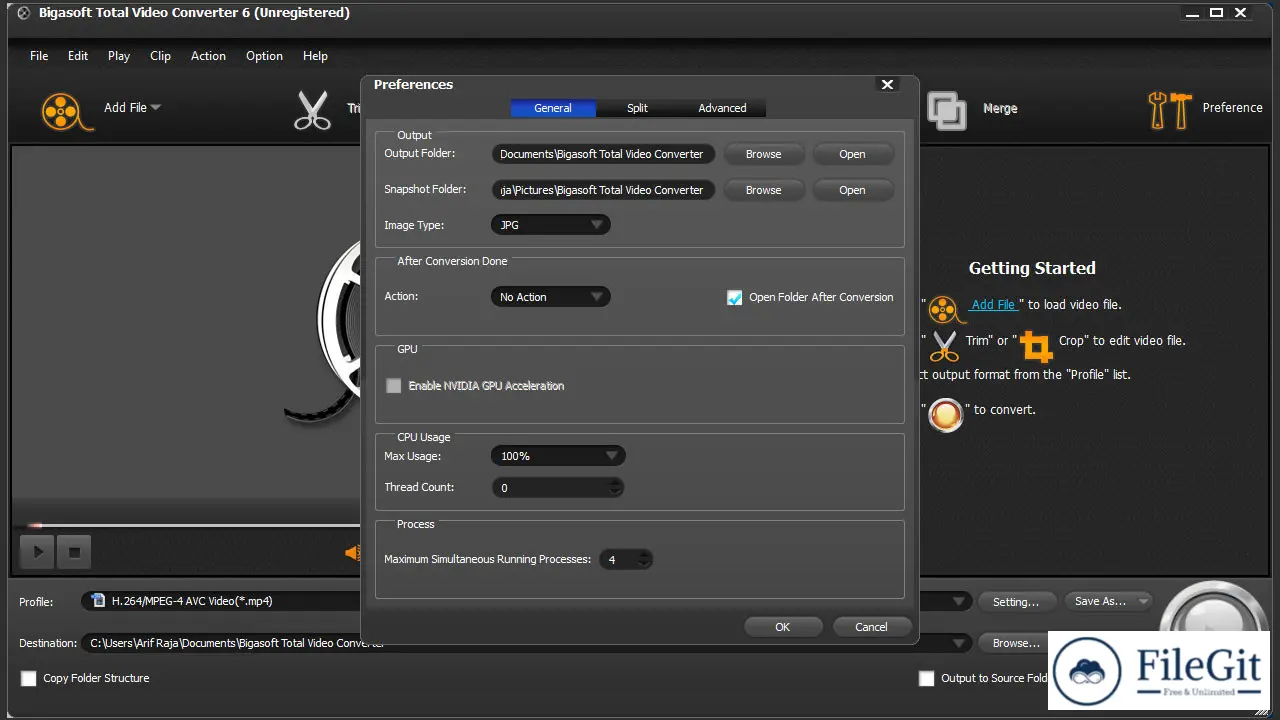Click Browse for Snapshot Folder
Screen dimensions: 1280x720
(x=763, y=190)
